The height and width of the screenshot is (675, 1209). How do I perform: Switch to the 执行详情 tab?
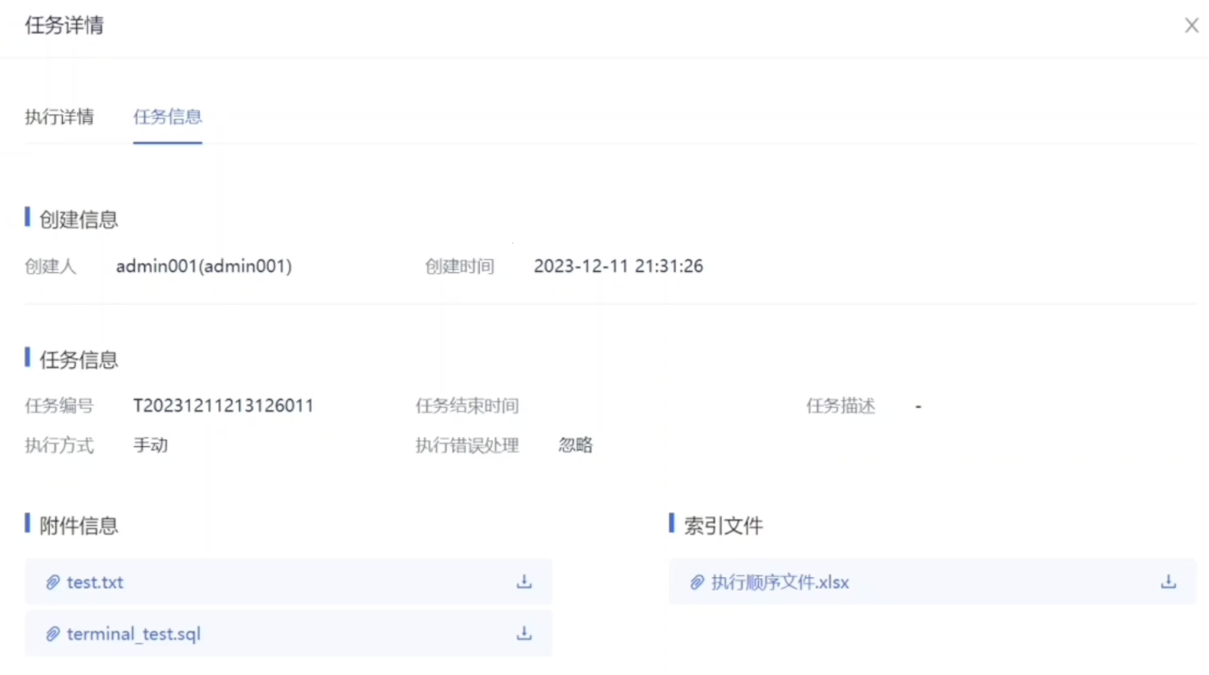[x=59, y=117]
